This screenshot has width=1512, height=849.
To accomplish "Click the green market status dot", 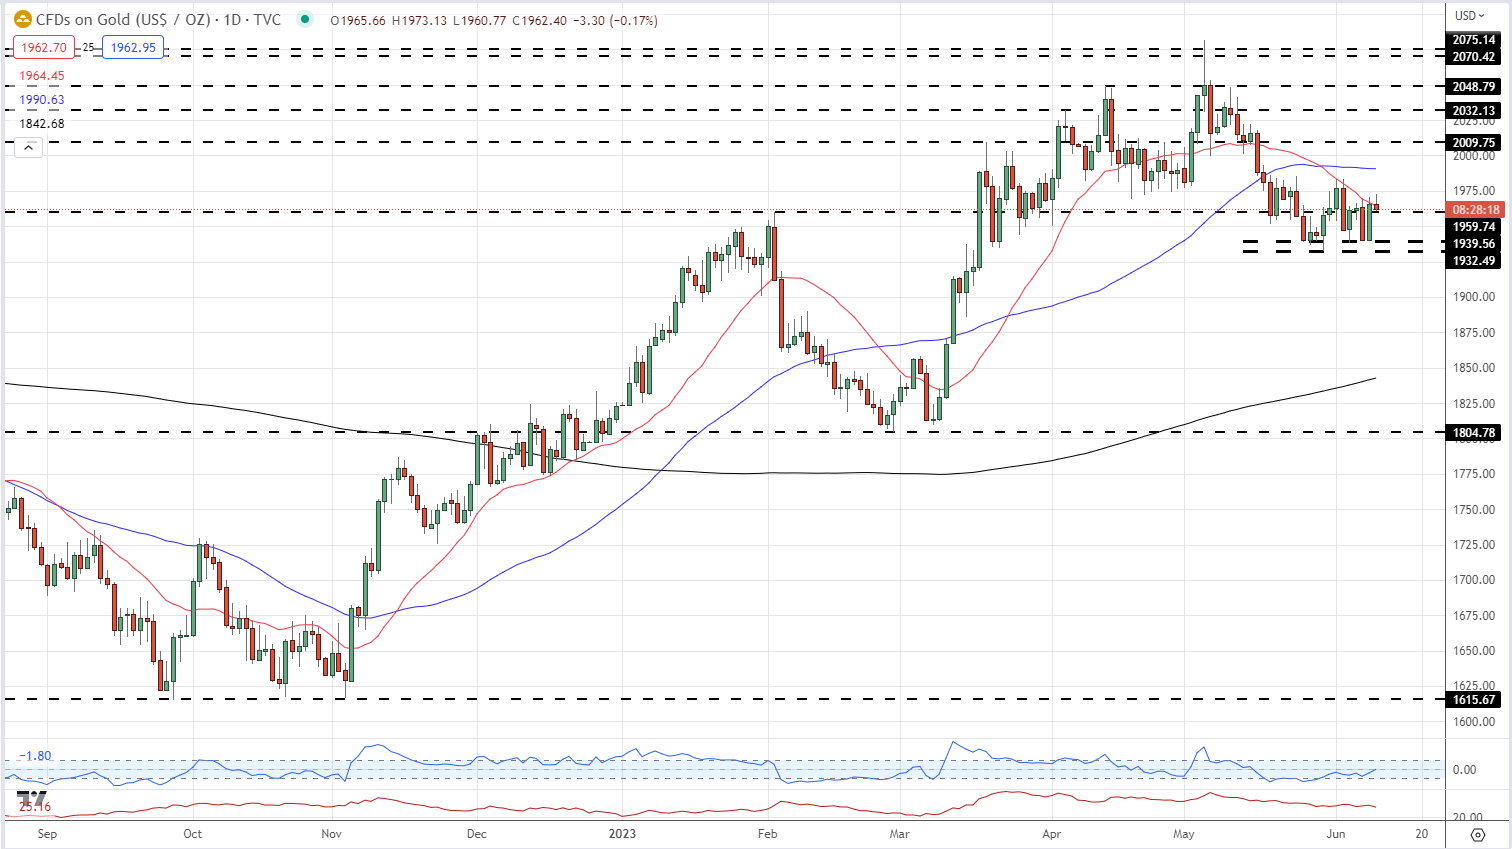I will pos(305,20).
